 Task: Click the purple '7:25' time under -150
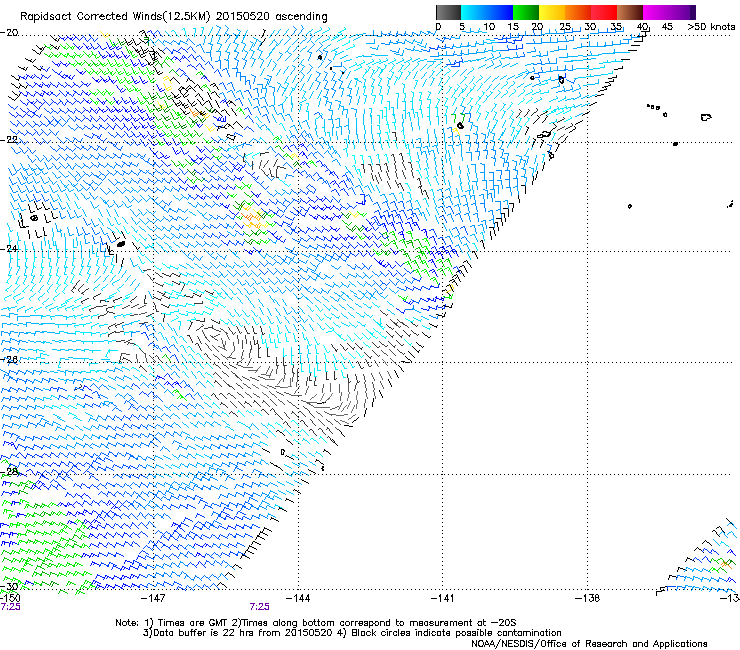(x=10, y=607)
